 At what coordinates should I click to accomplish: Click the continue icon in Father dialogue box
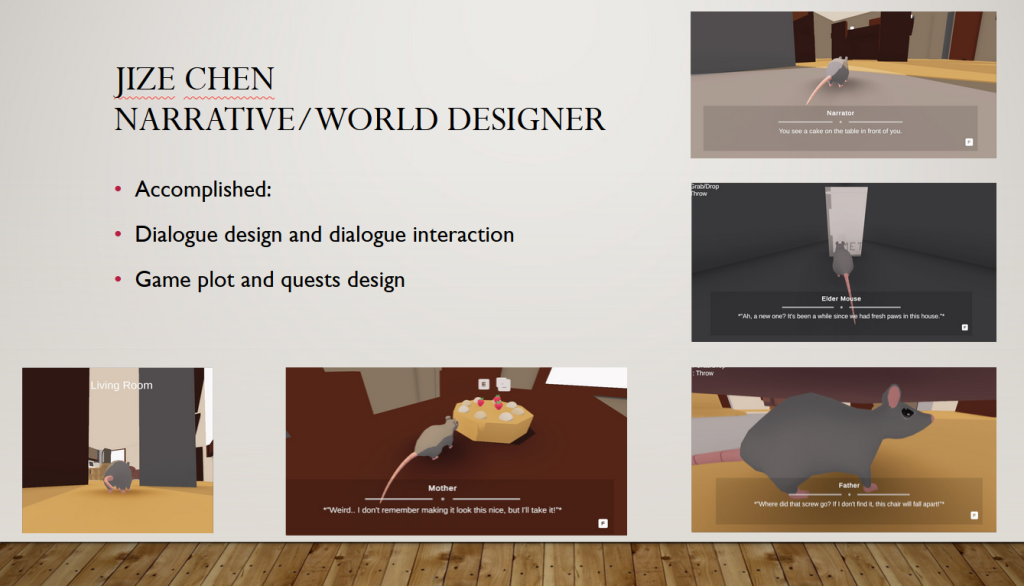974,515
